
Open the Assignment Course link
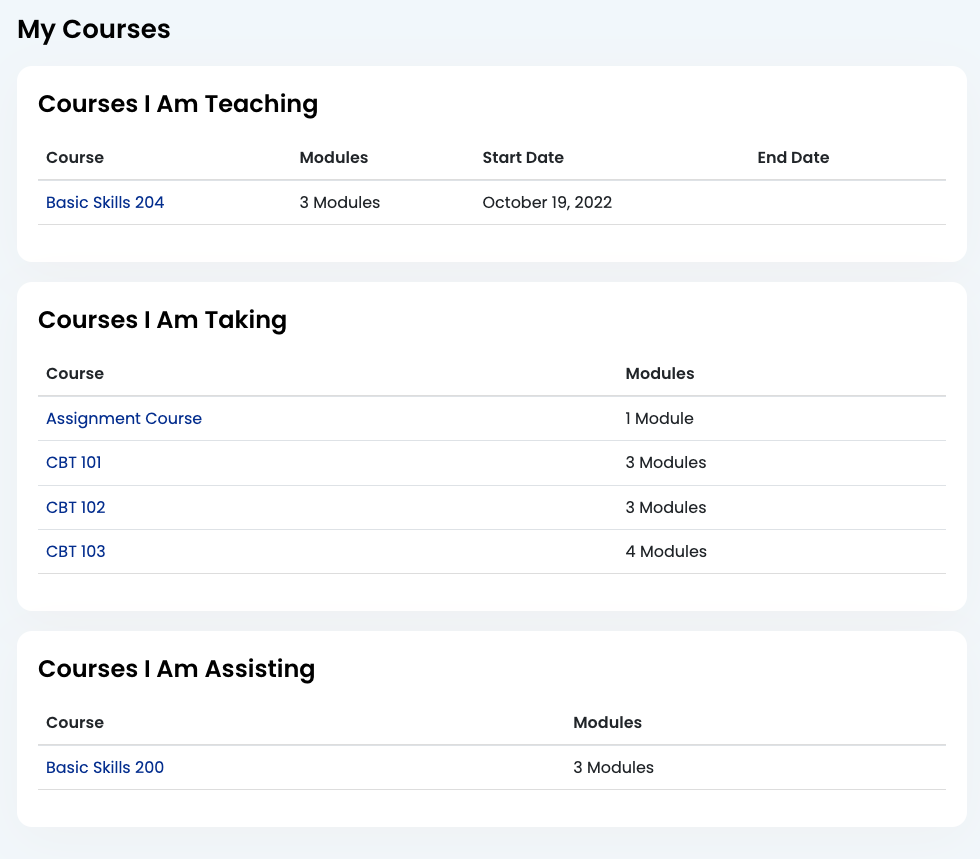click(x=124, y=418)
